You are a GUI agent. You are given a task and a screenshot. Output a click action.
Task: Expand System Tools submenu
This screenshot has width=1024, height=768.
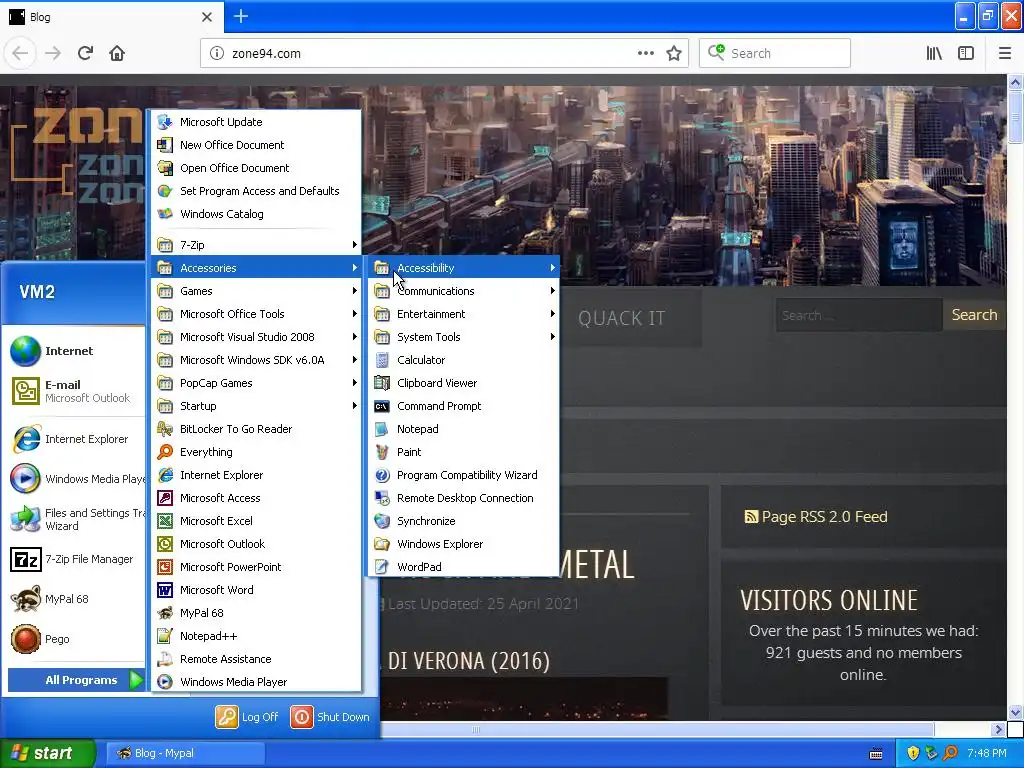(464, 337)
